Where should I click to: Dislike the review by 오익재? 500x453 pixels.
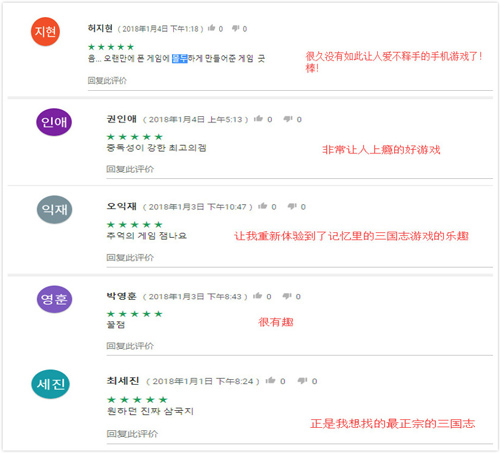pyautogui.click(x=292, y=206)
